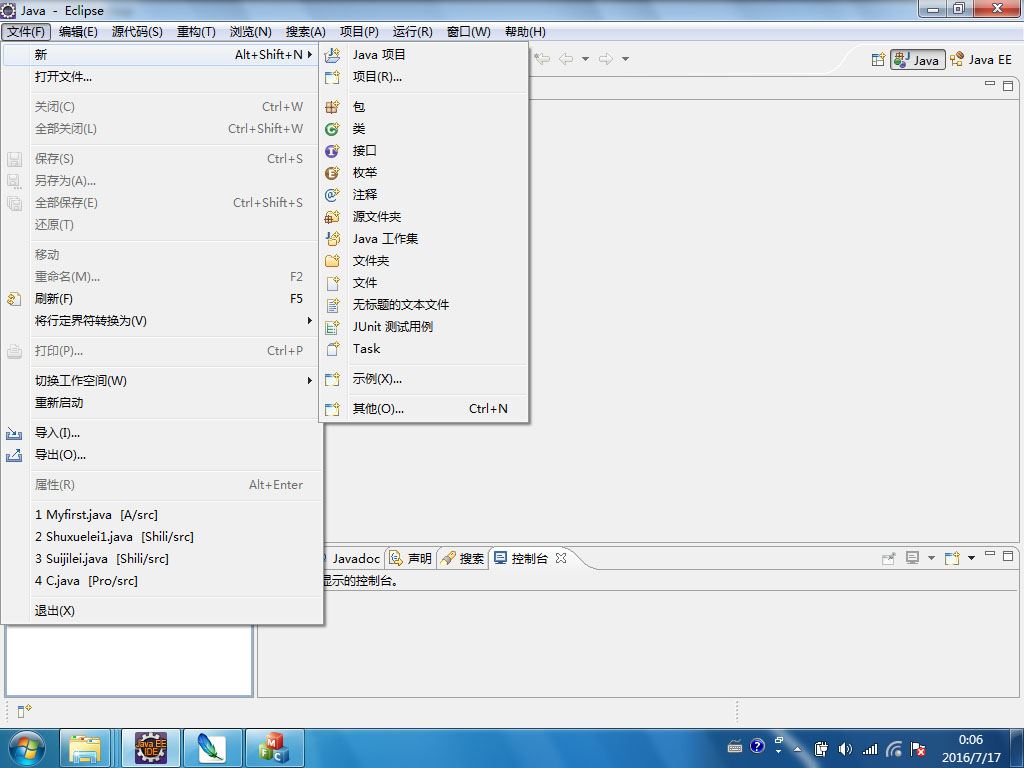The height and width of the screenshot is (768, 1024).
Task: Open the 搜索(A) menu
Action: (306, 32)
